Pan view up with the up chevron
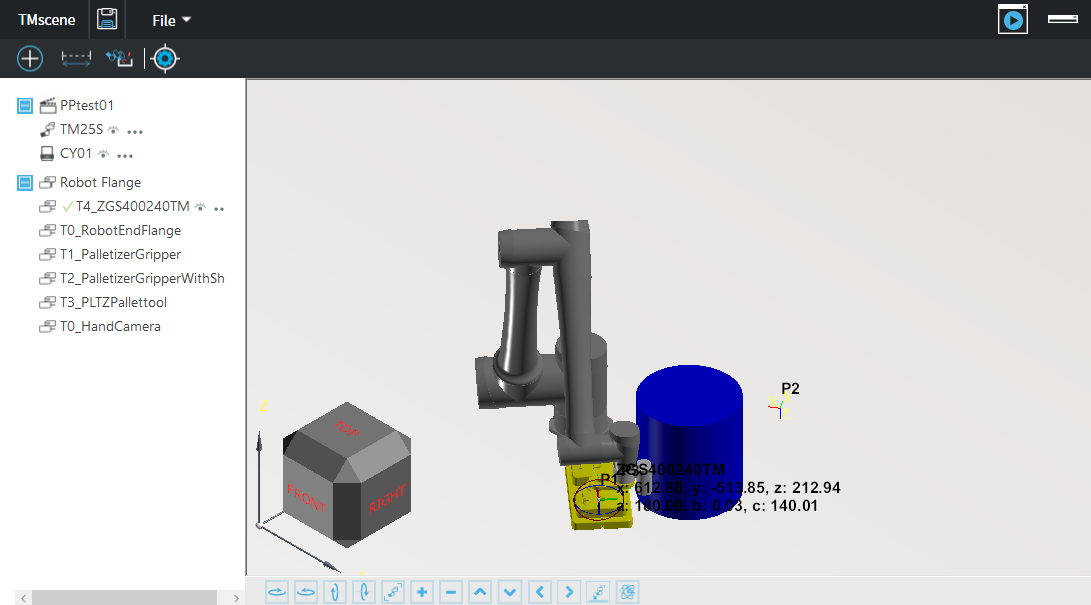Screen dimensions: 1091x605 [481, 592]
